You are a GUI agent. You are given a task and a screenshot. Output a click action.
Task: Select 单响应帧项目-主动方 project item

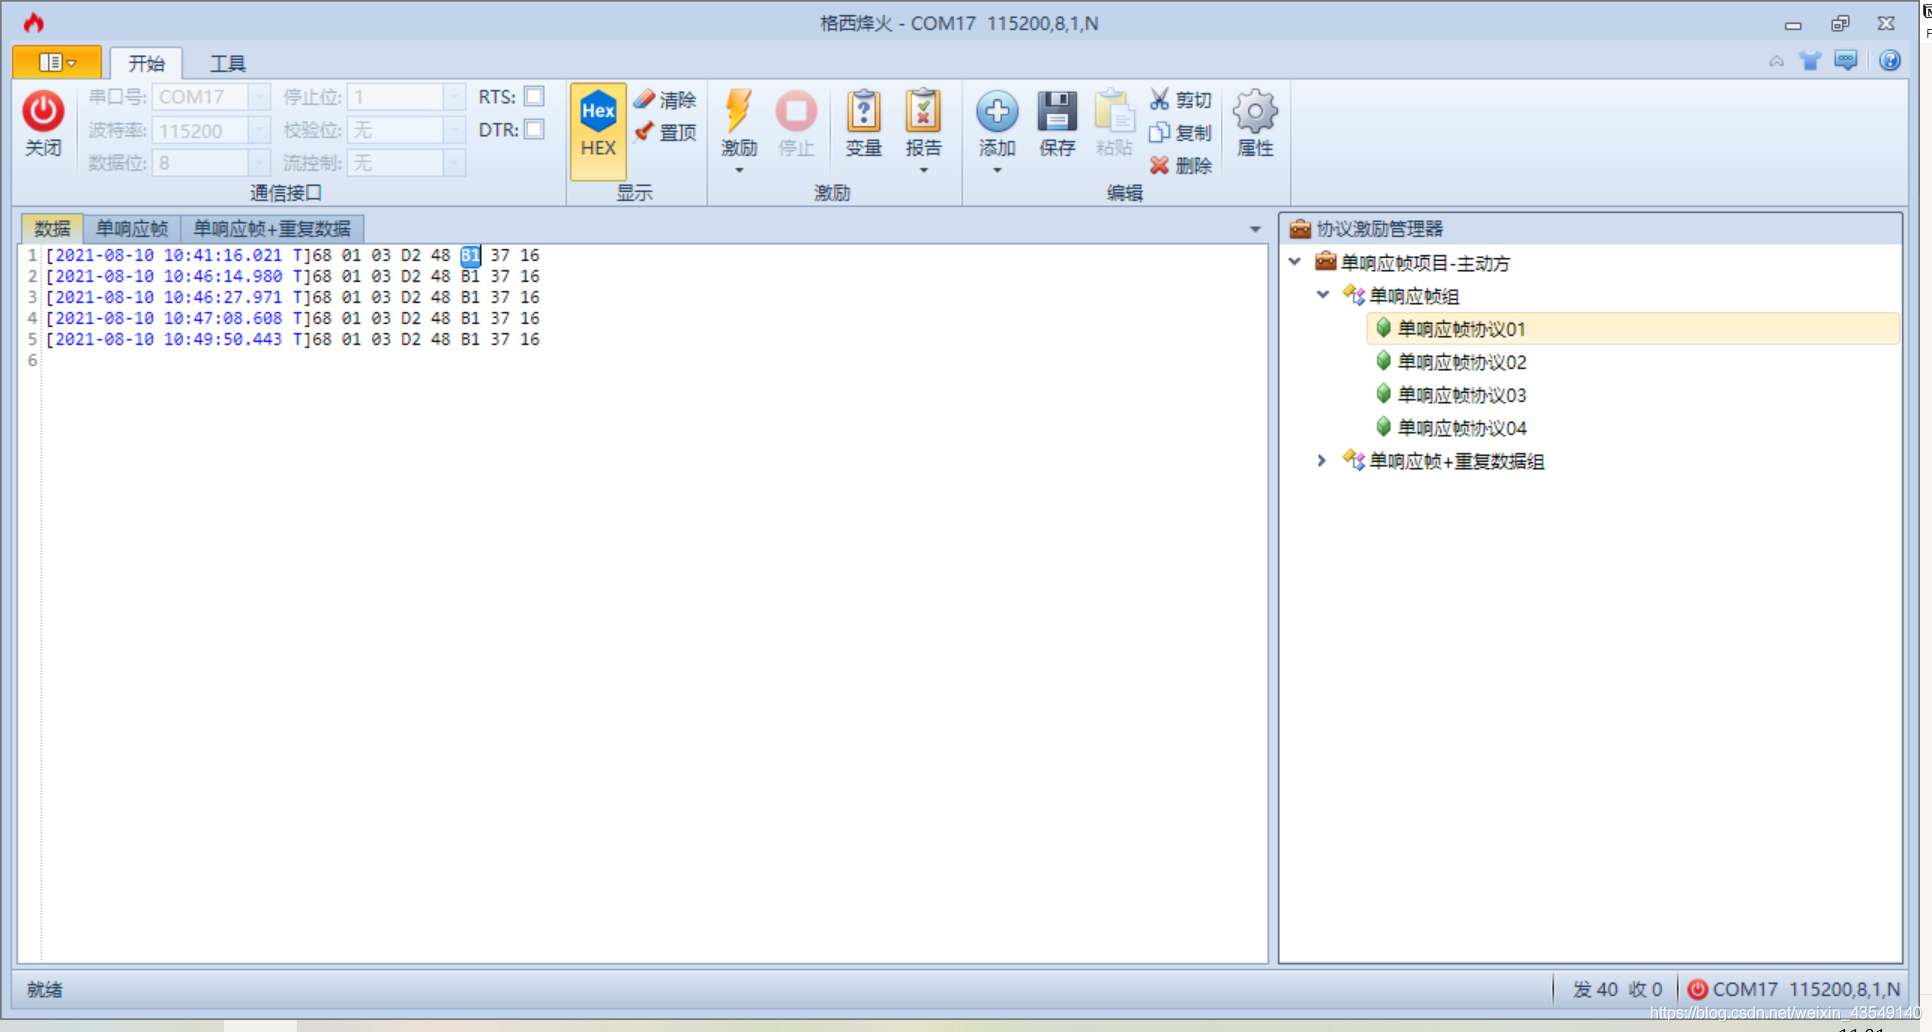1425,263
